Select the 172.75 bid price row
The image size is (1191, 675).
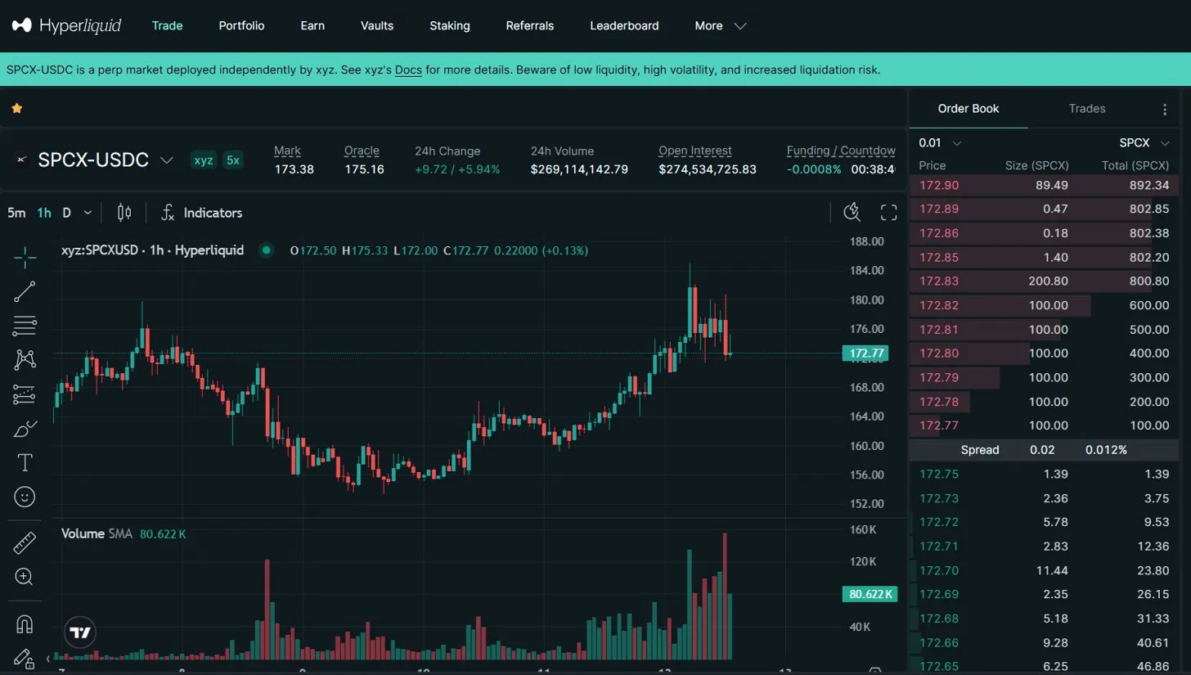click(1044, 474)
